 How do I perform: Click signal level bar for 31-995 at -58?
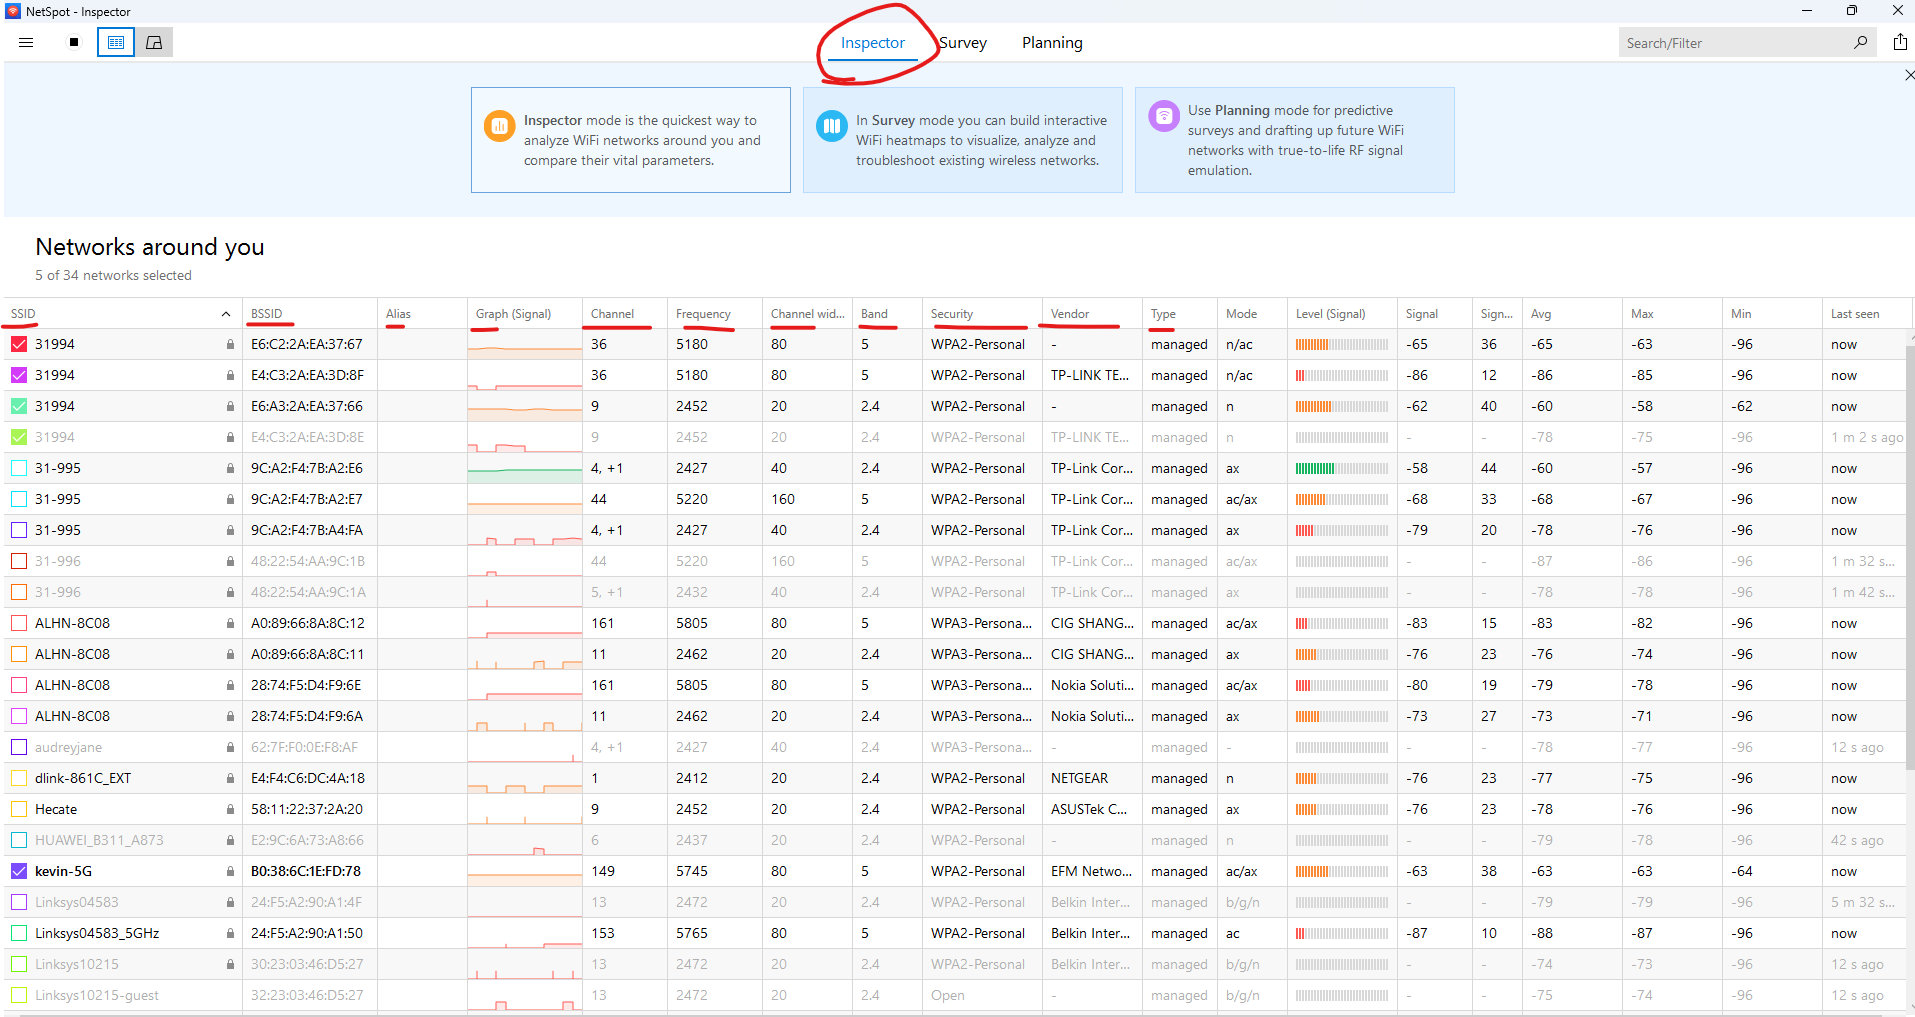pos(1342,468)
